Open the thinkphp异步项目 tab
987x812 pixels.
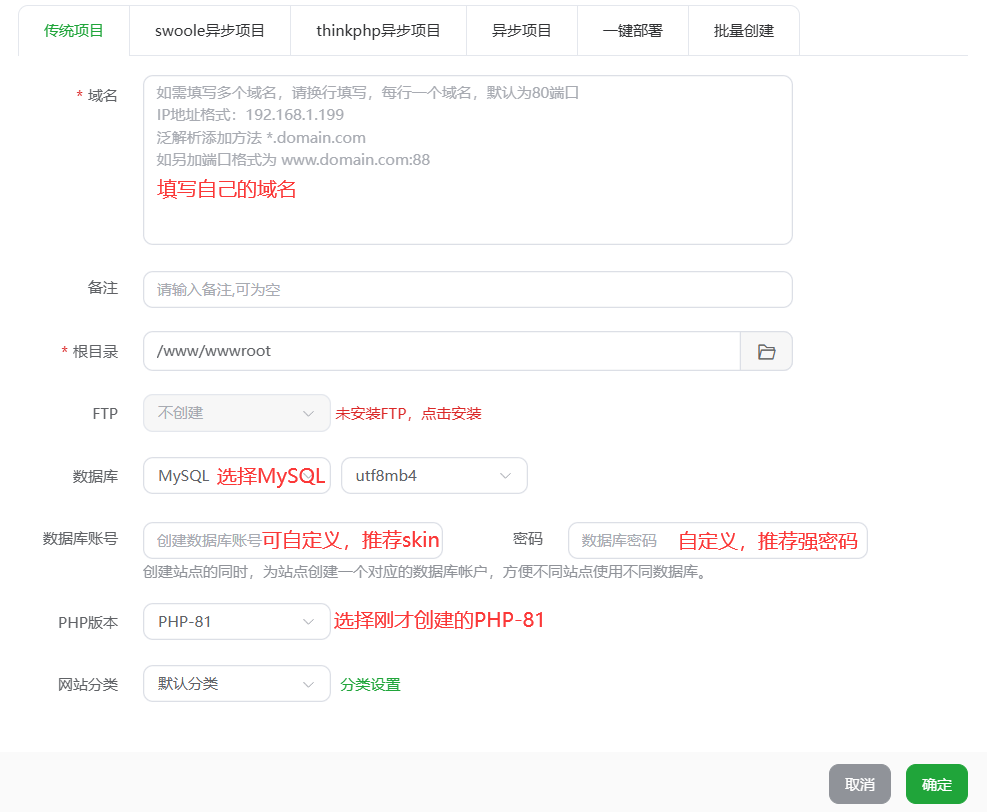[378, 30]
